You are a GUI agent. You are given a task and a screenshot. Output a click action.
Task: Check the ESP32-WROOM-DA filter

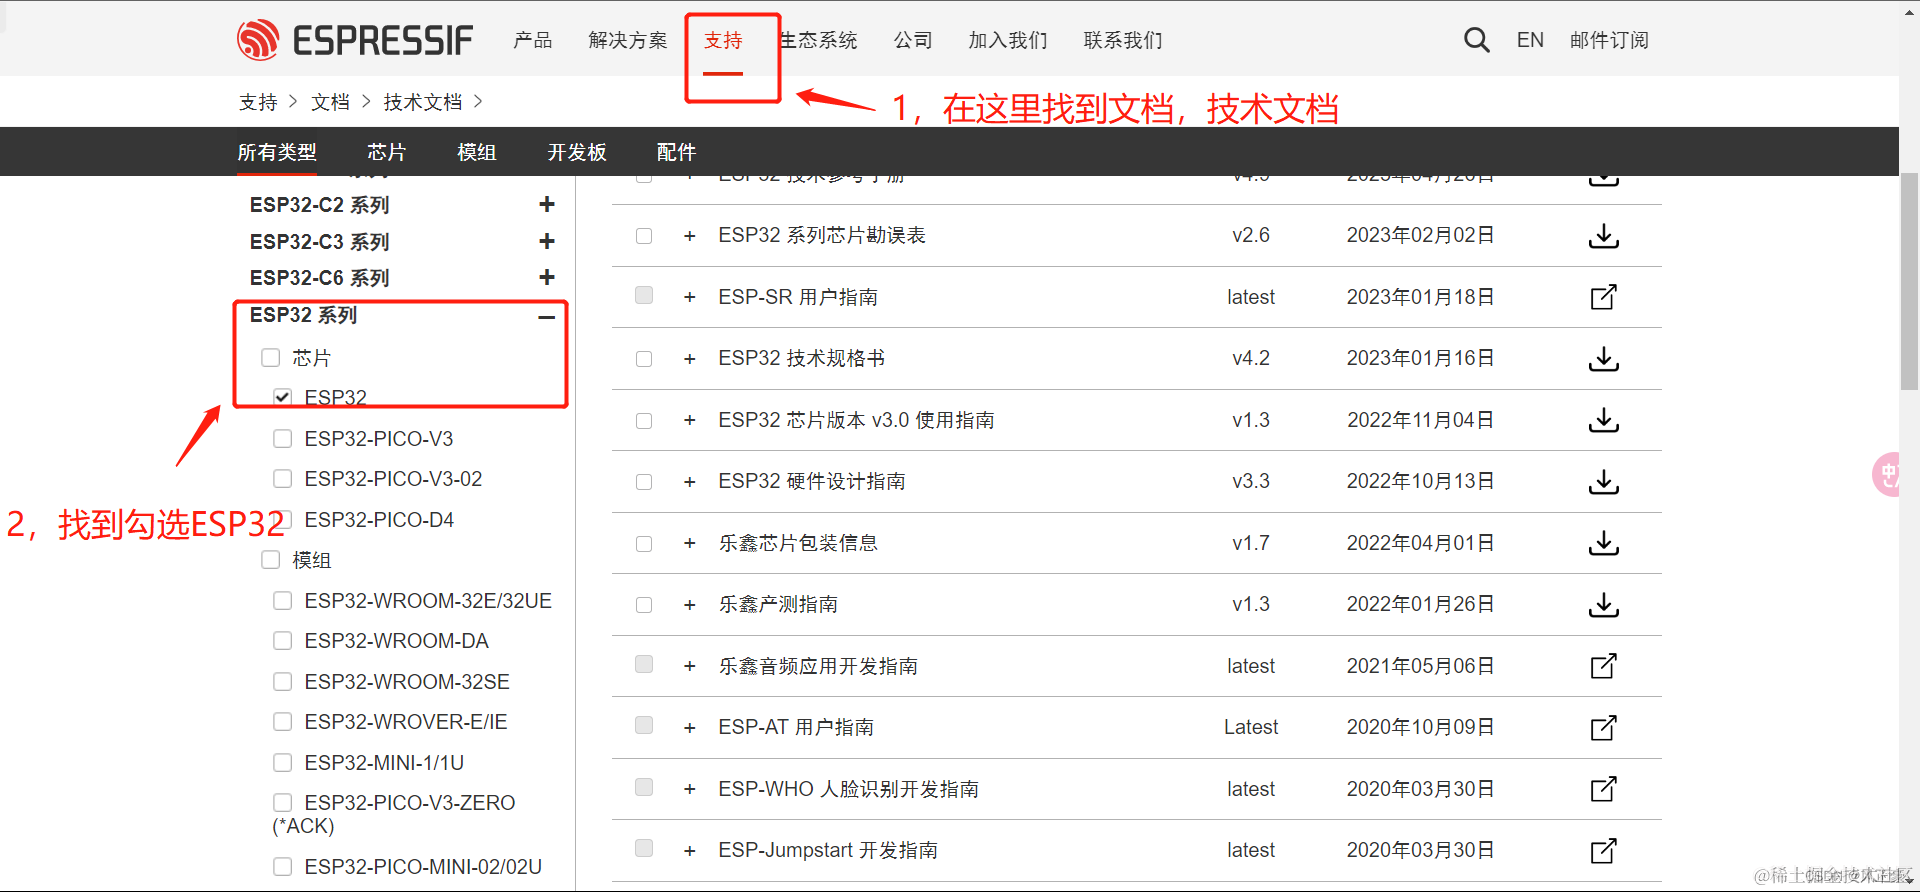(283, 641)
